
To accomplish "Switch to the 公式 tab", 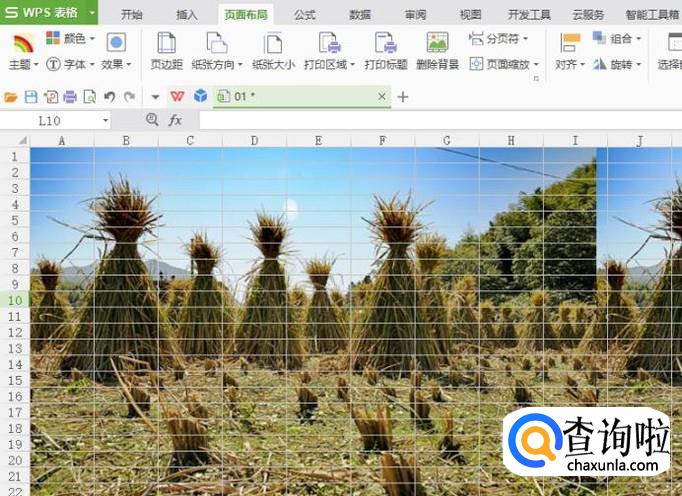I will click(x=304, y=15).
